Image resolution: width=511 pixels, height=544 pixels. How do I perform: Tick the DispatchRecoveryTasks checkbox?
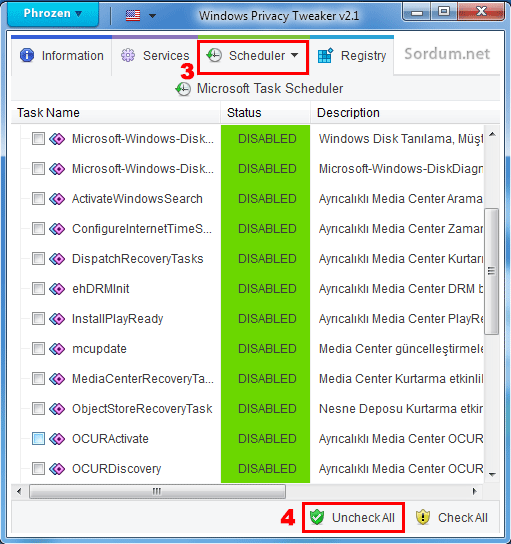click(38, 259)
